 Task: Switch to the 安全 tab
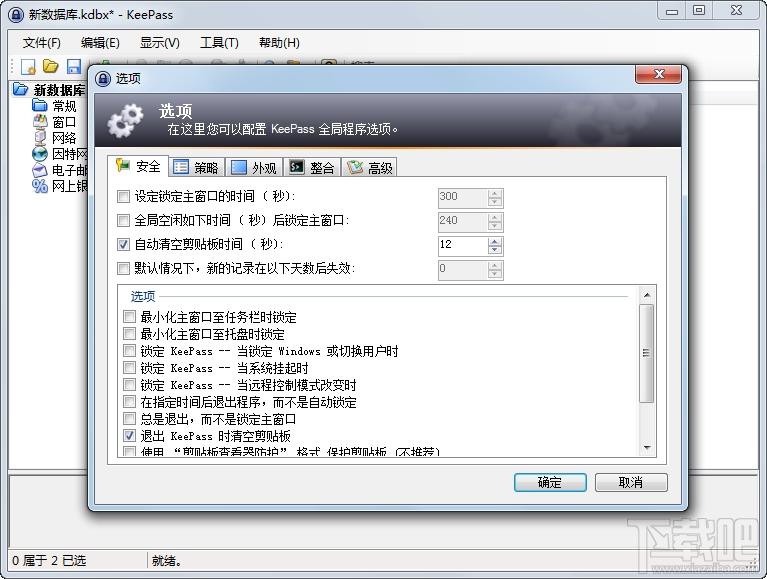point(138,166)
